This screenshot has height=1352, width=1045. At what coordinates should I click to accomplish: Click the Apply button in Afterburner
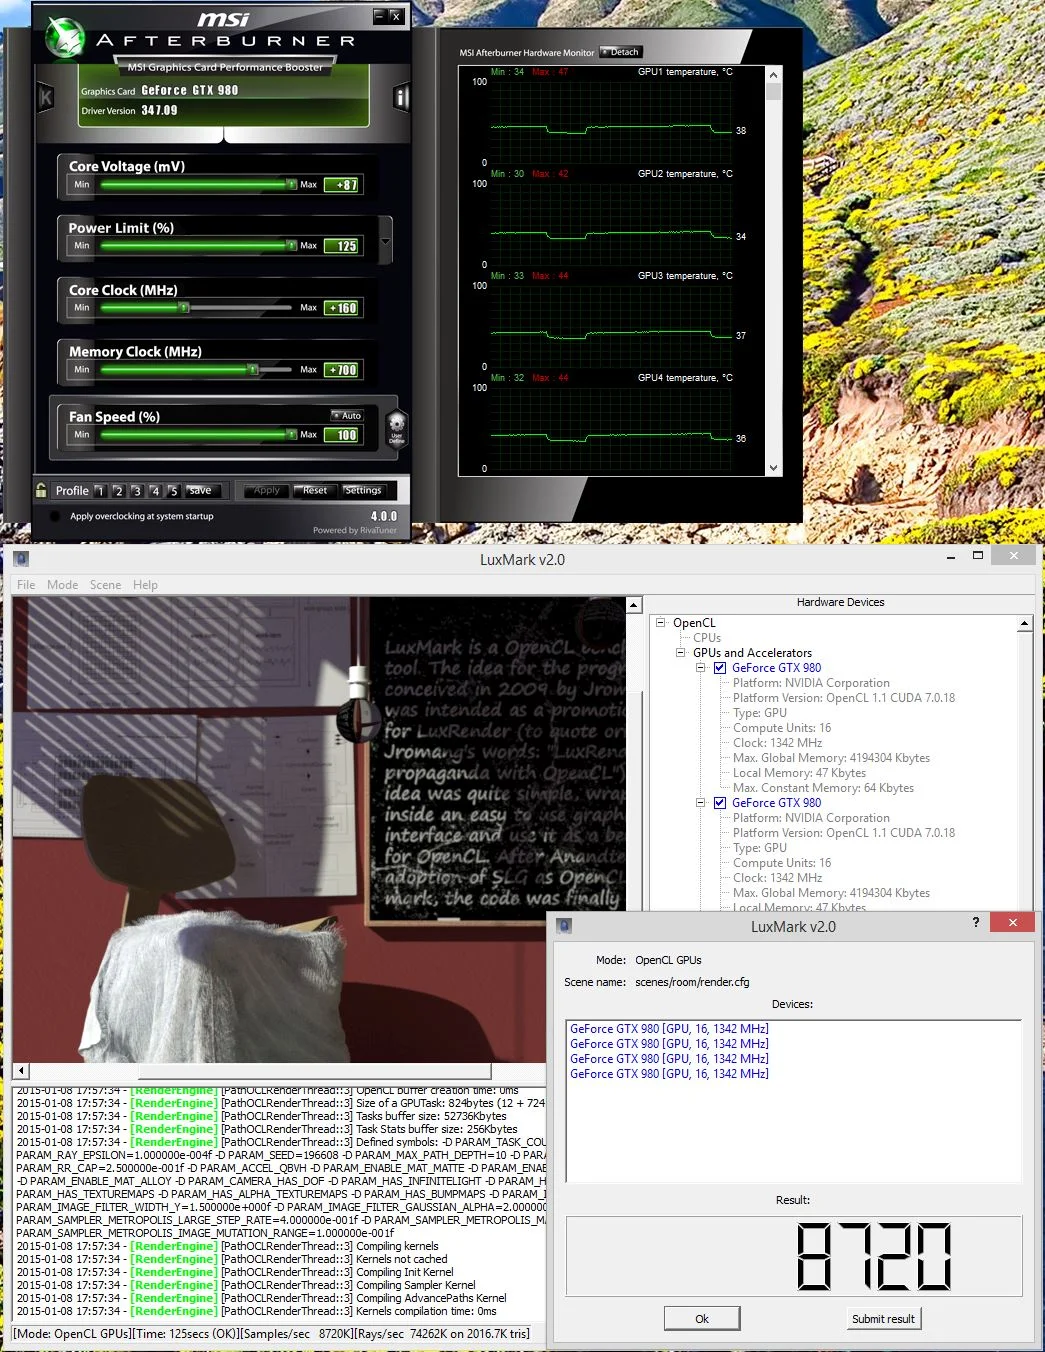point(266,490)
